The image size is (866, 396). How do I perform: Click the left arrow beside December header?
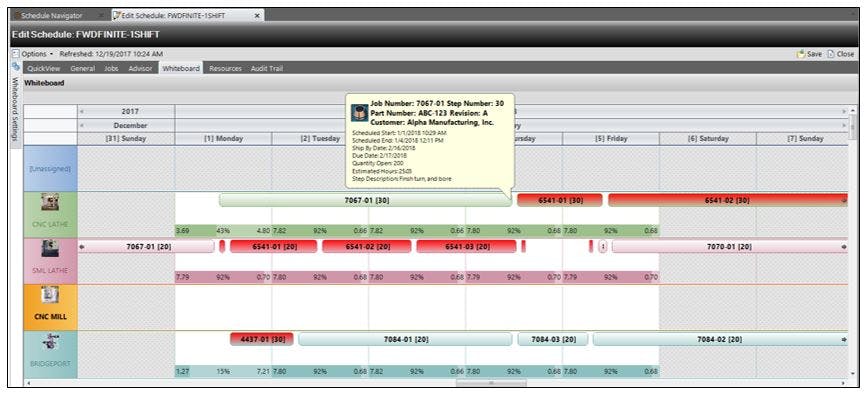pyautogui.click(x=82, y=125)
